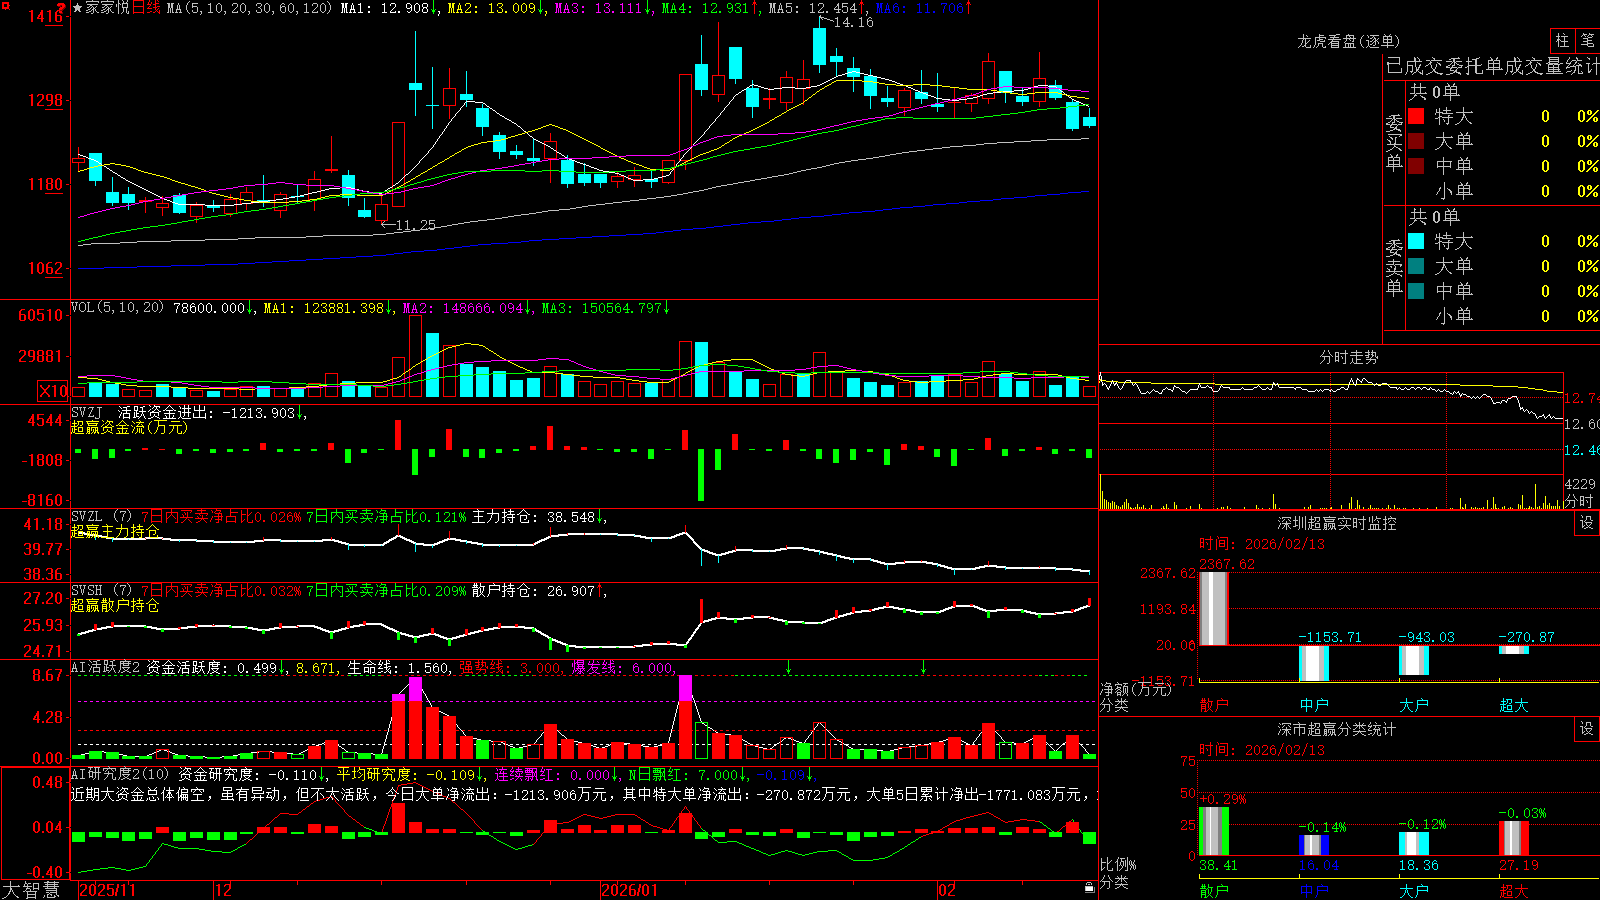This screenshot has width=1600, height=900.
Task: Click the 分时走势 panel title
Action: (x=1348, y=357)
